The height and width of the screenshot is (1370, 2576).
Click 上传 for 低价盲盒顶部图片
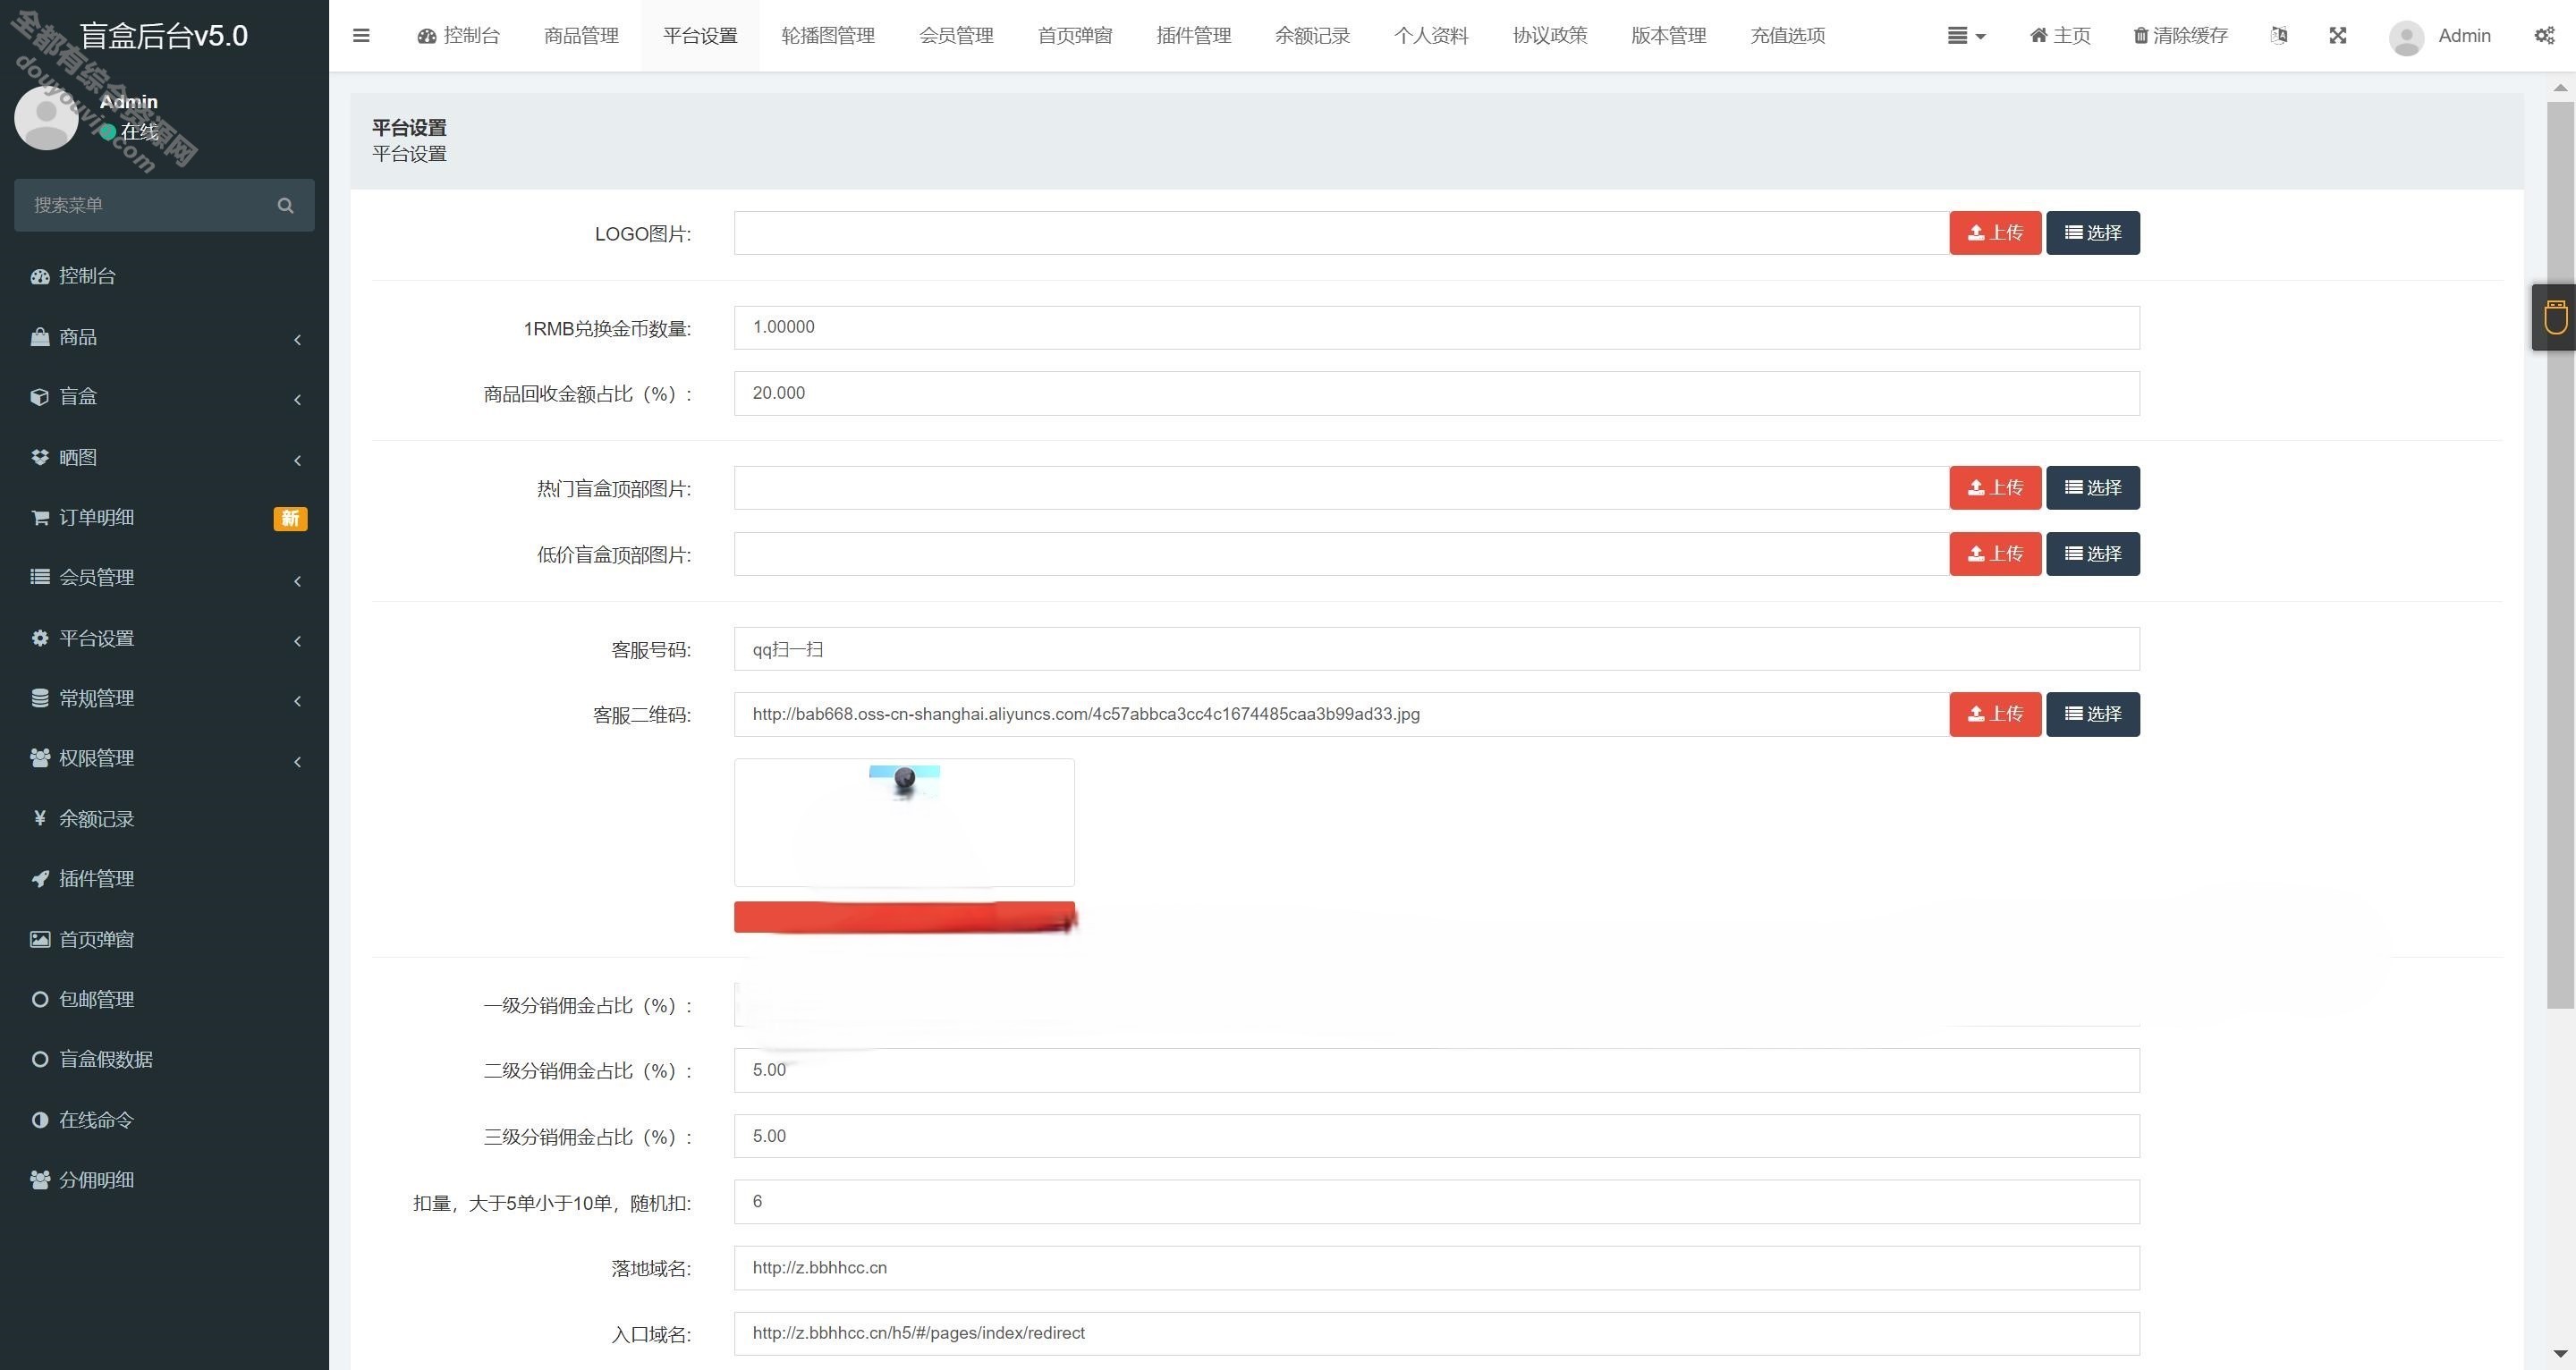click(1995, 554)
